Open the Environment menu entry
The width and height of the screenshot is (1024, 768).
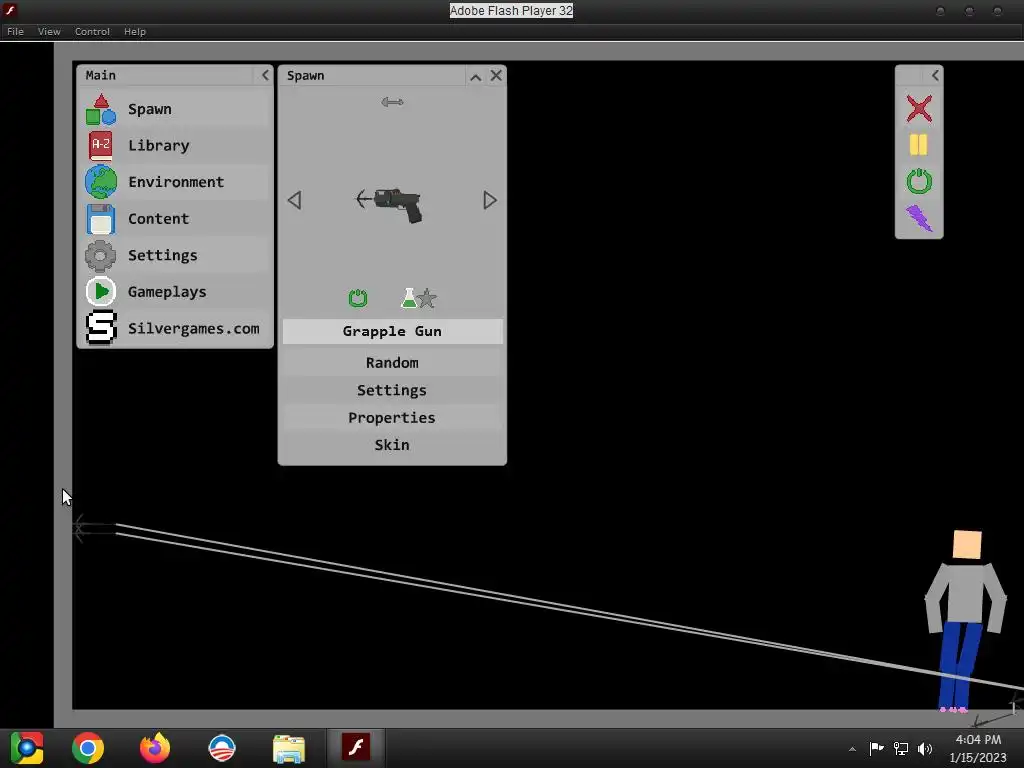pyautogui.click(x=176, y=182)
